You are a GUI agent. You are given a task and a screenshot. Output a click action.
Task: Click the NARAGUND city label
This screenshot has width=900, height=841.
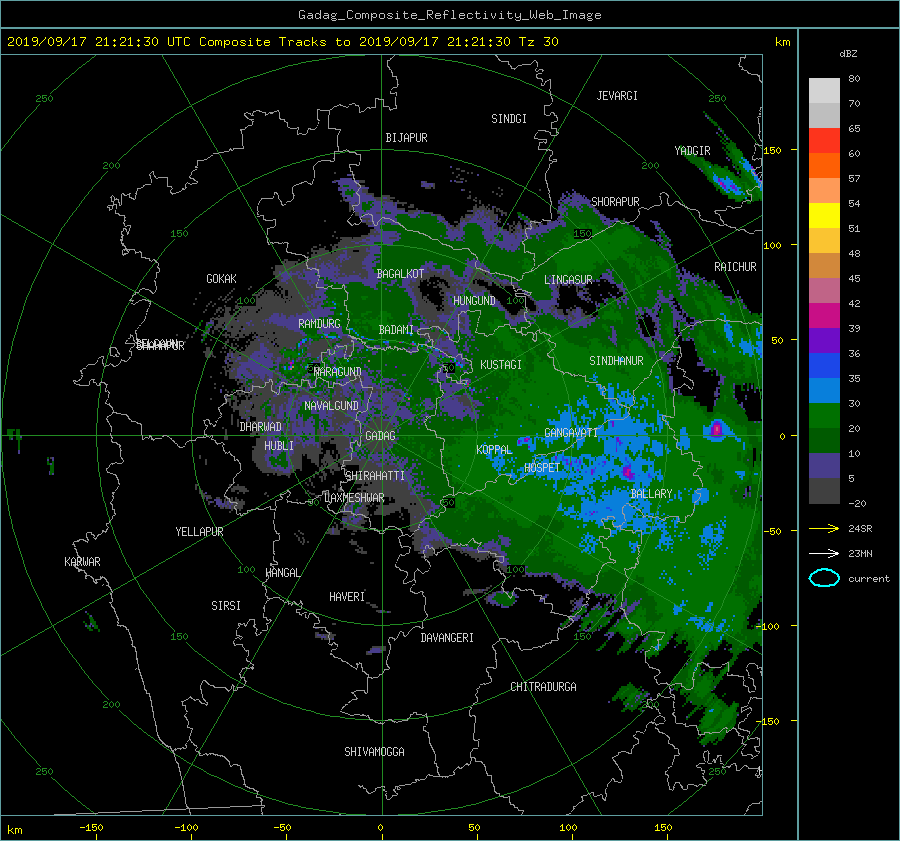(x=338, y=372)
